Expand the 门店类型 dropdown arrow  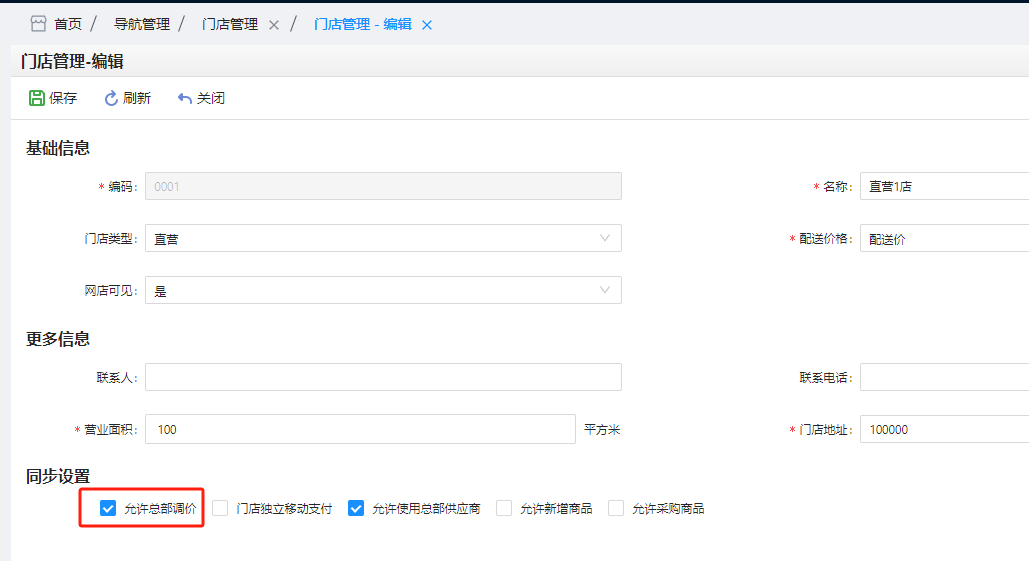point(604,238)
